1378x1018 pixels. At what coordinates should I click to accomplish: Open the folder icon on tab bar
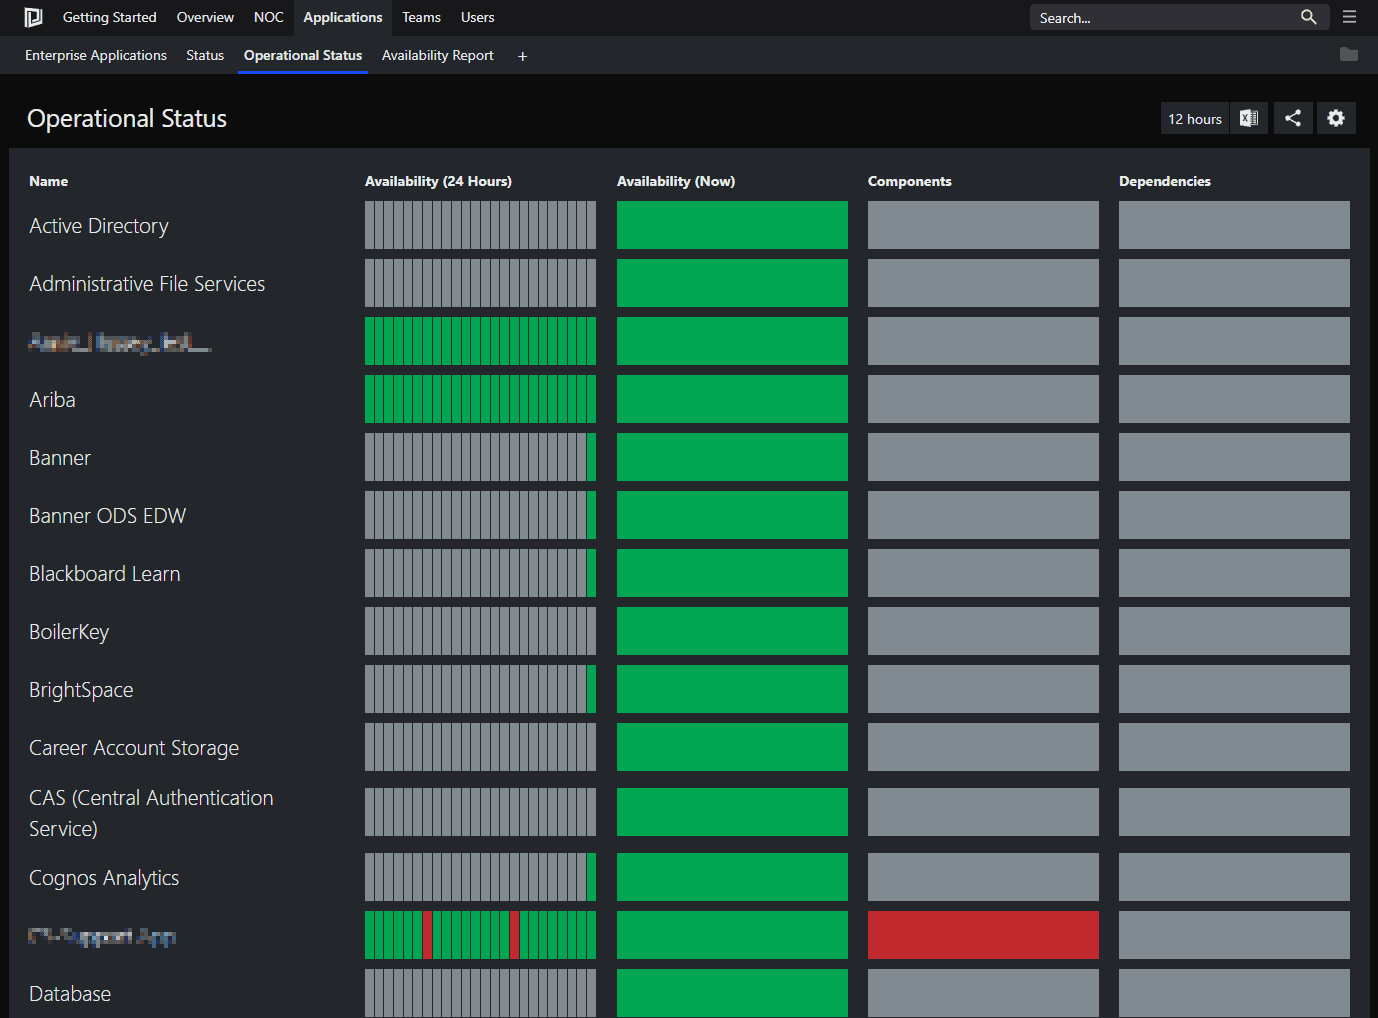click(x=1349, y=54)
